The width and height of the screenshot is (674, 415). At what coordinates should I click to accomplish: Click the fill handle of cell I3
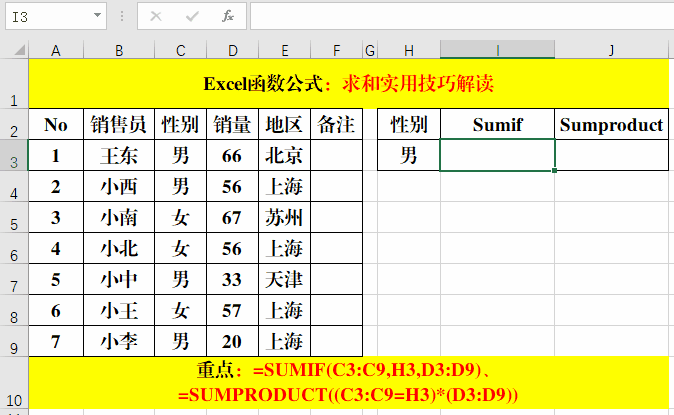(x=555, y=171)
